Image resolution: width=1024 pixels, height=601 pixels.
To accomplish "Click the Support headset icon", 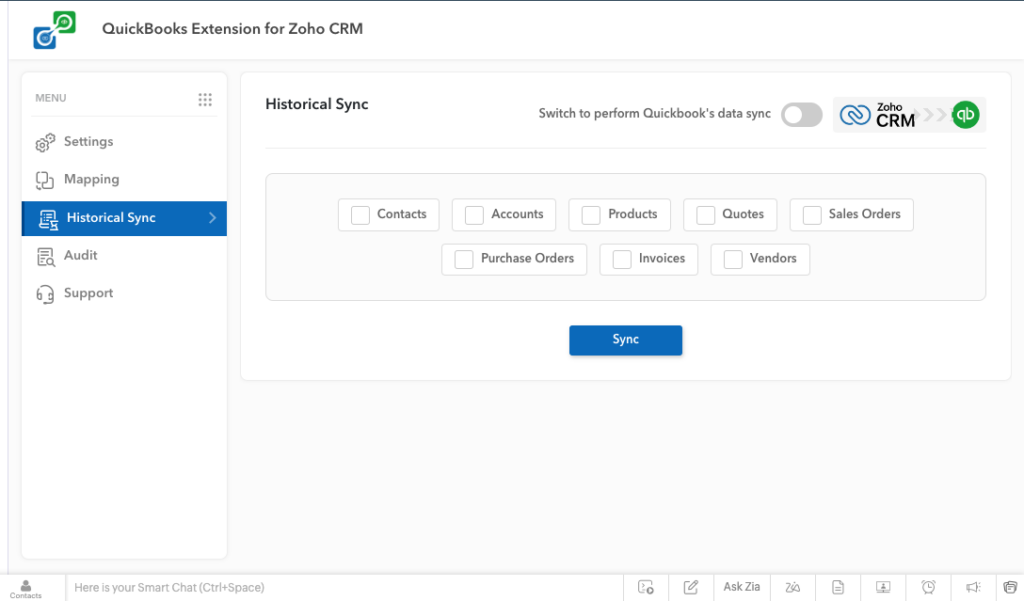I will (45, 295).
